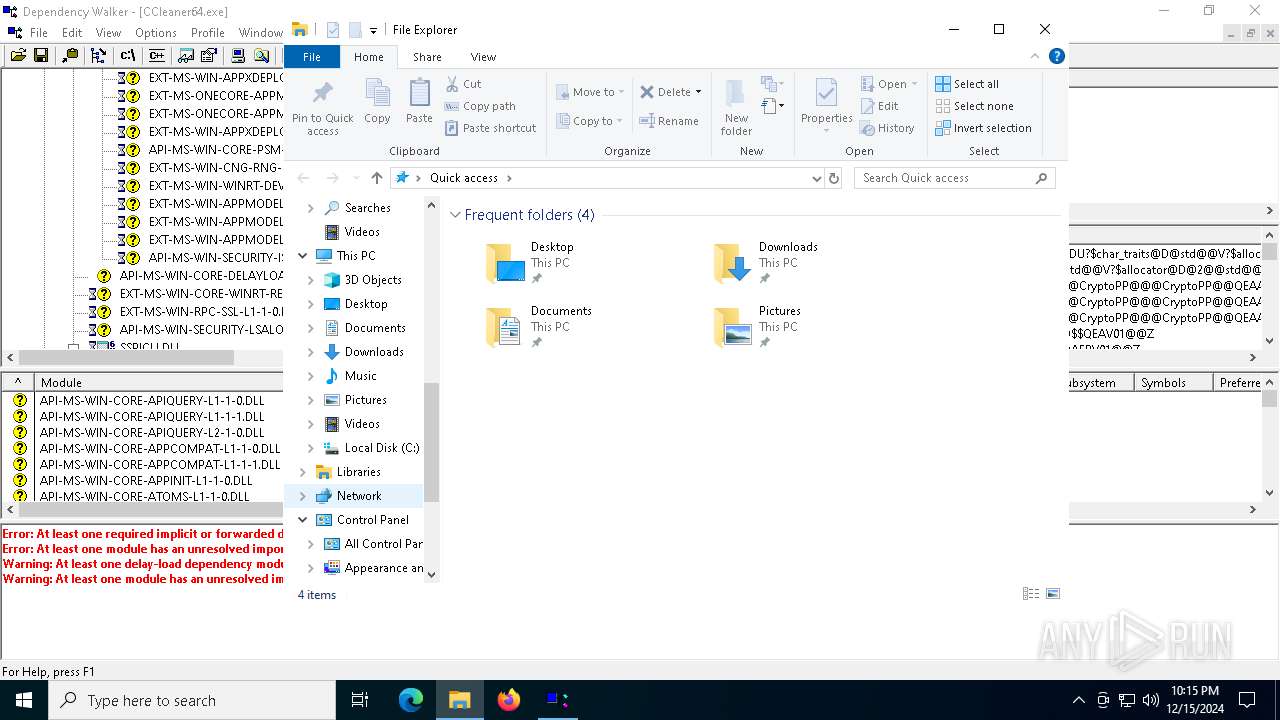1280x720 pixels.
Task: Click Invert selection in ribbon
Action: pyautogui.click(x=983, y=128)
